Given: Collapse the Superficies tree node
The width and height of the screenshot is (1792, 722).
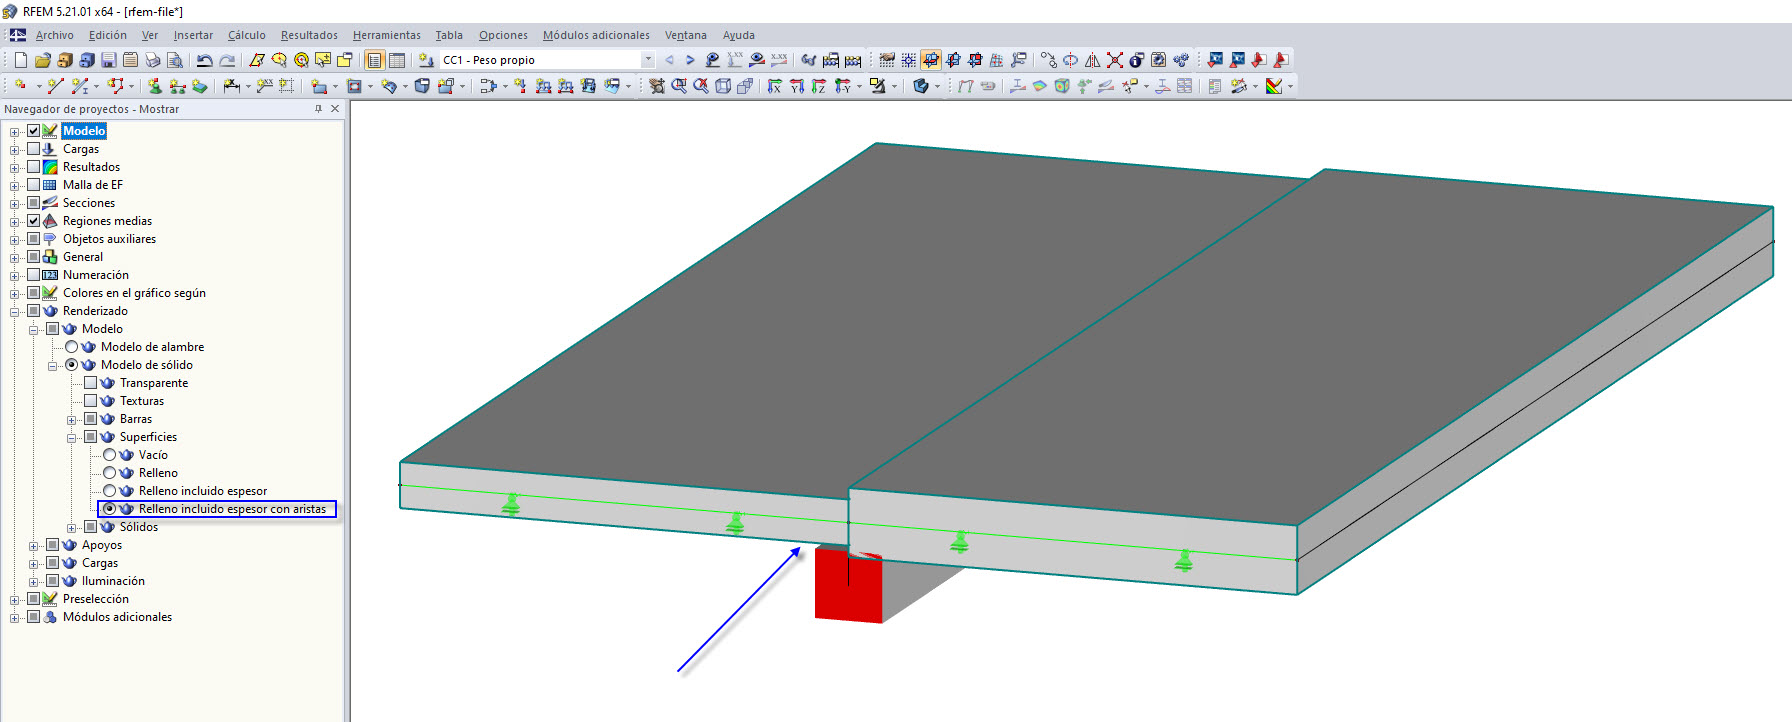Looking at the screenshot, I should coord(72,438).
